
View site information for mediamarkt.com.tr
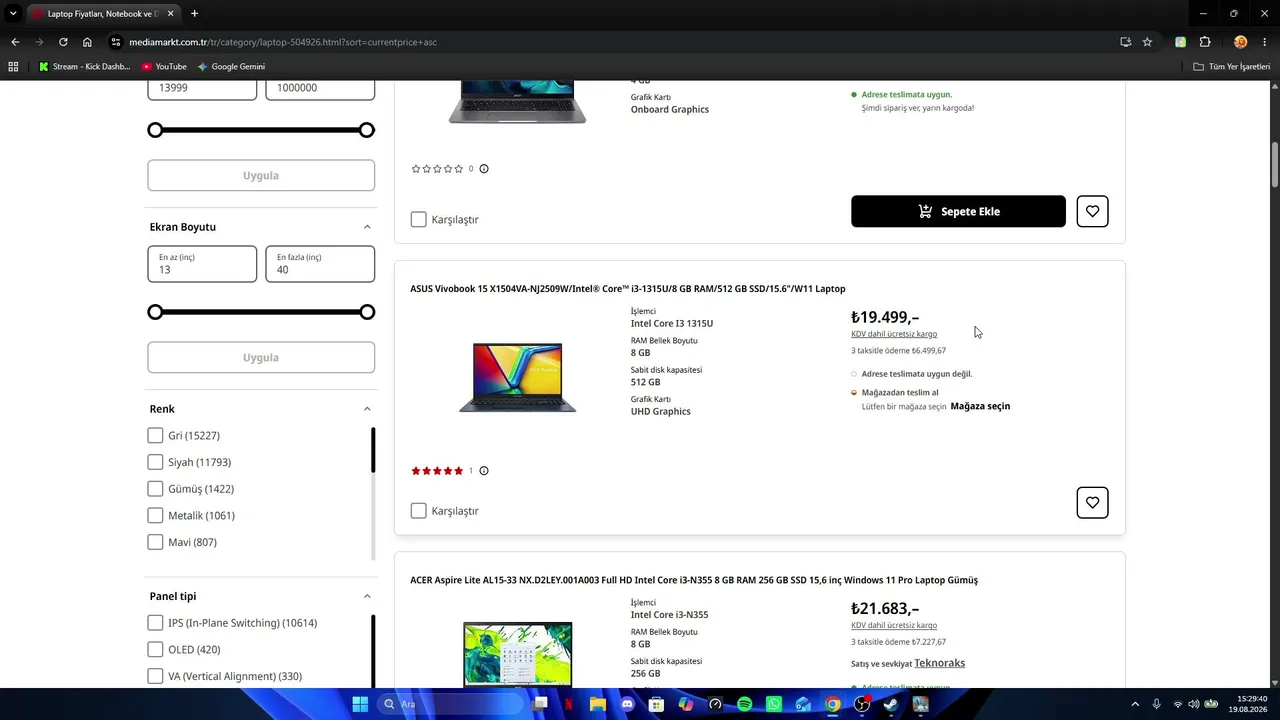pos(116,42)
